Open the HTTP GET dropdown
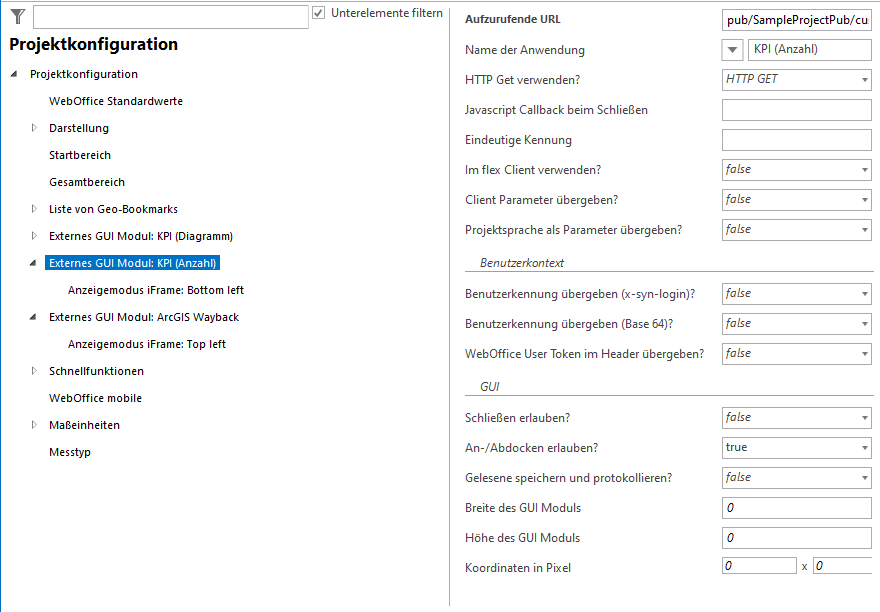The height and width of the screenshot is (612, 880). pos(862,80)
